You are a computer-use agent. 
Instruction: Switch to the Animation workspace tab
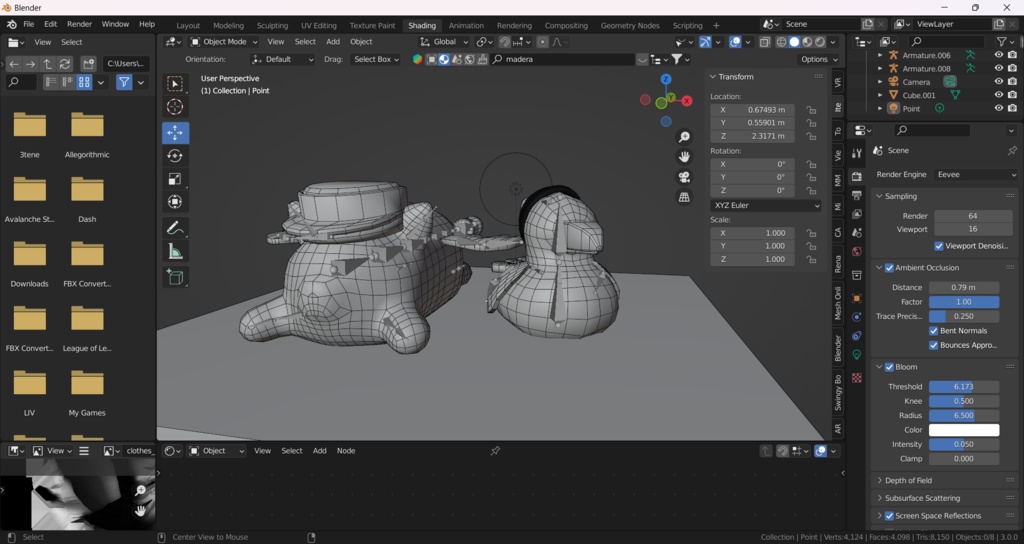pyautogui.click(x=466, y=25)
